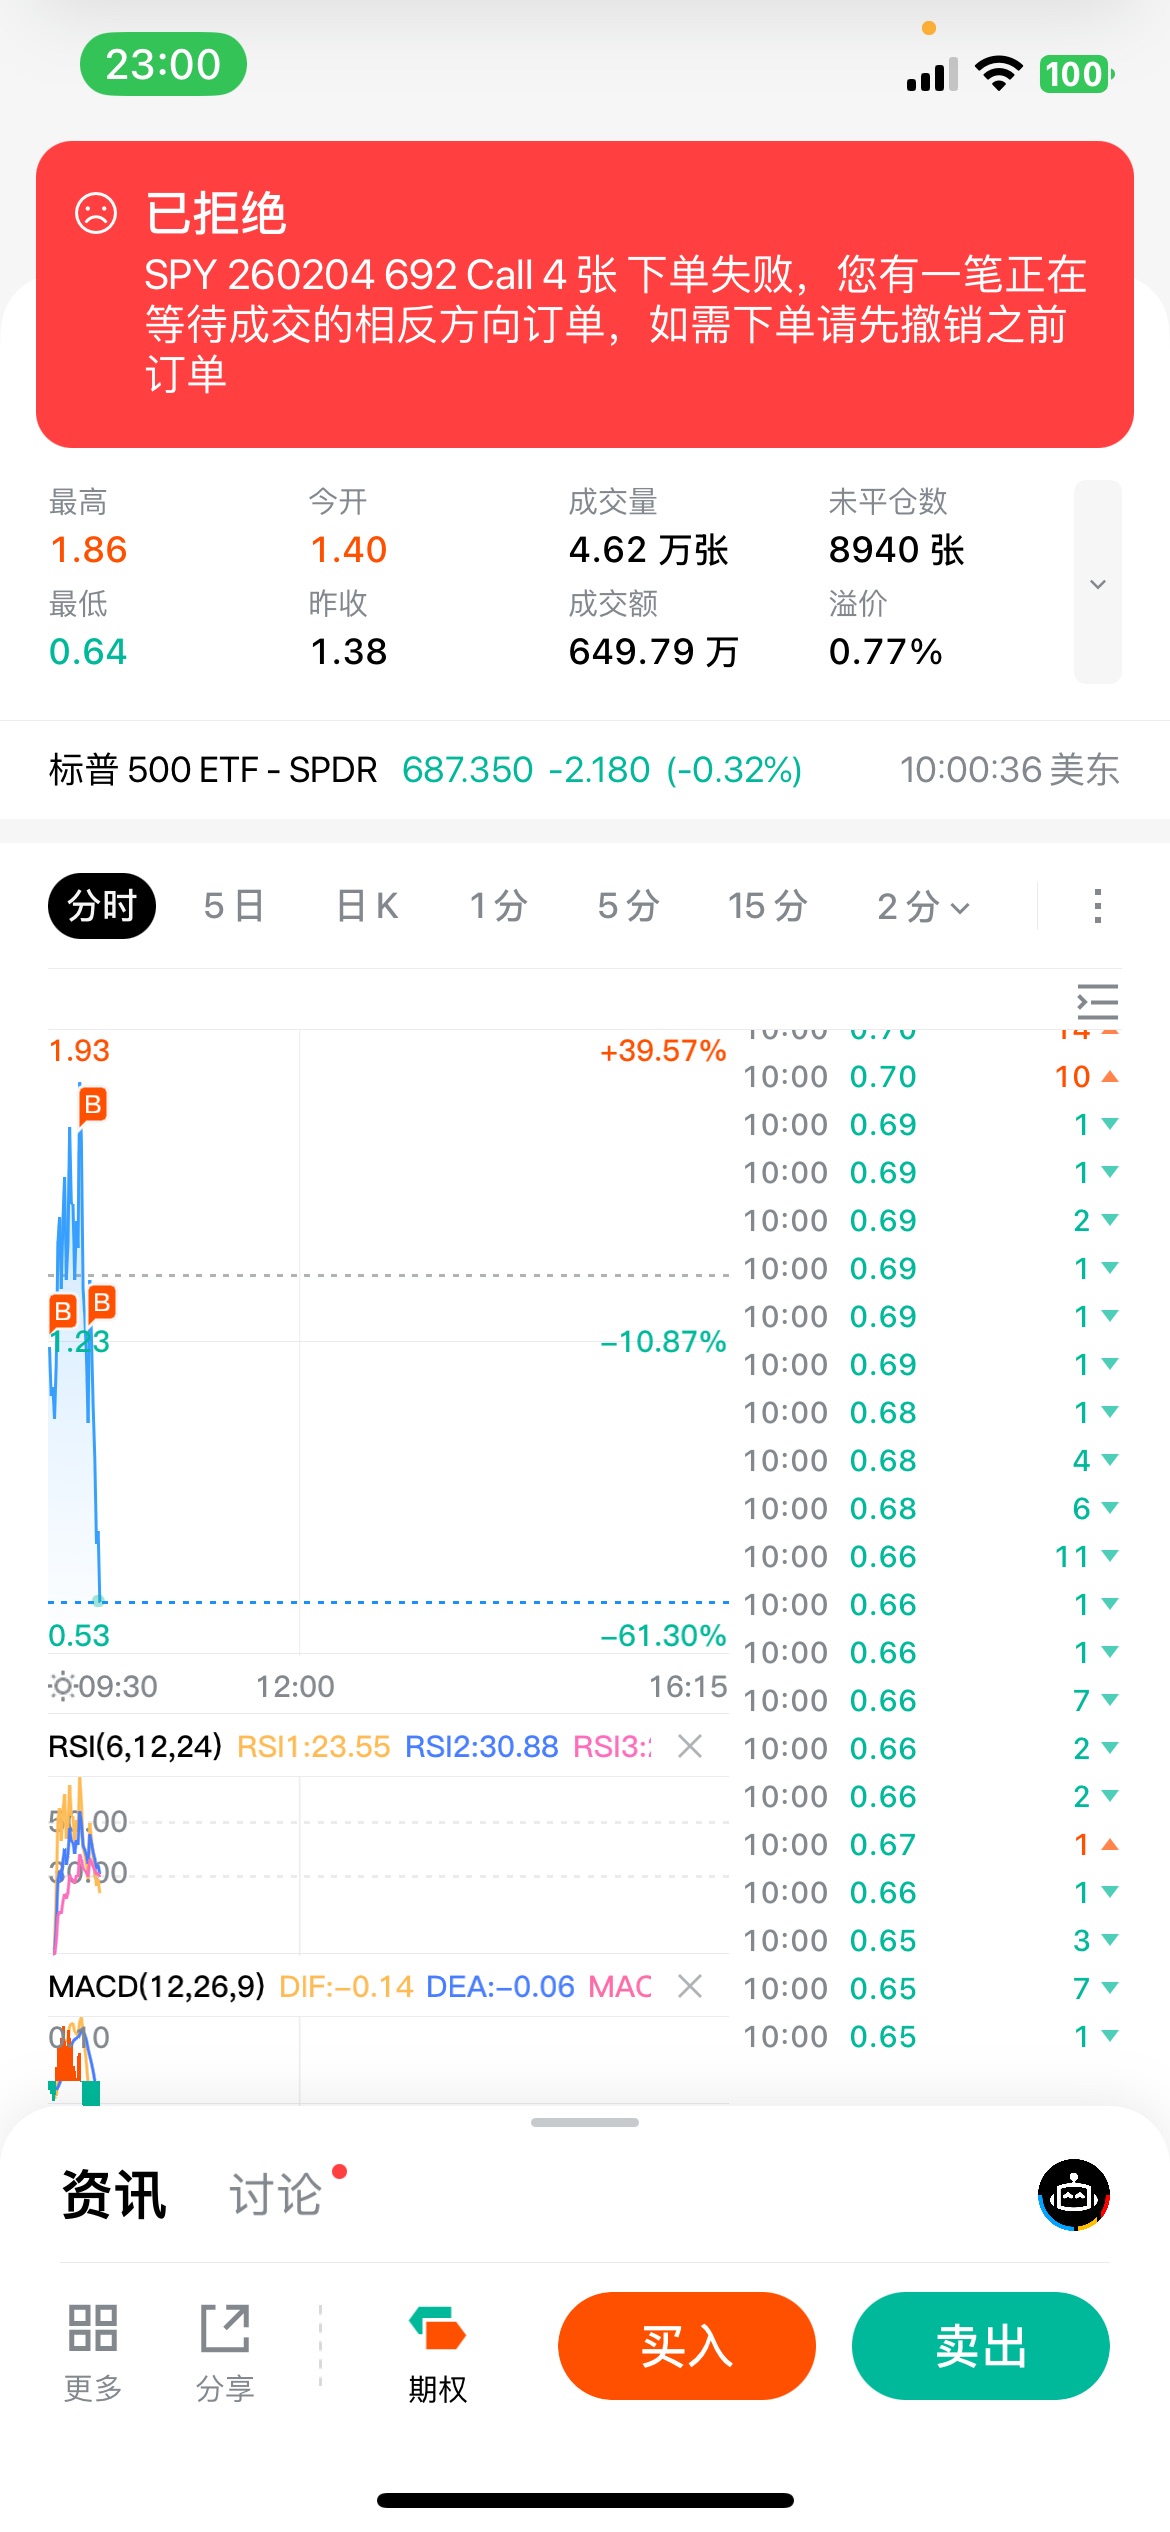
Task: Tap the B buy marker at chart peak
Action: click(93, 1104)
